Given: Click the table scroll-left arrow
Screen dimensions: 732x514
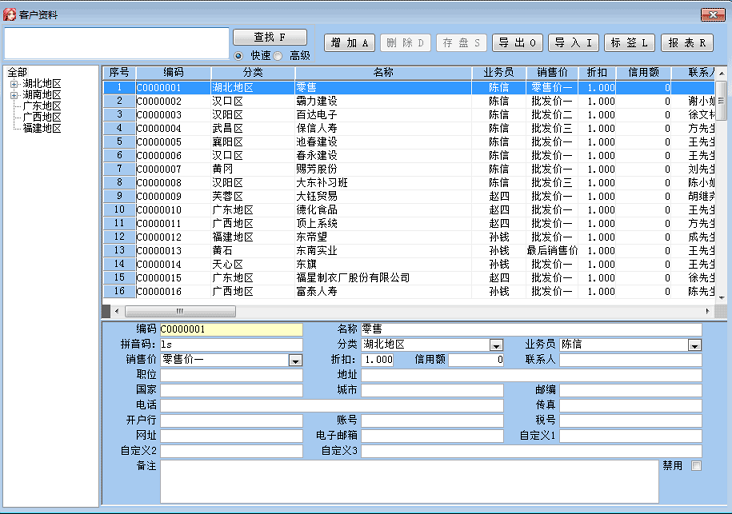Looking at the screenshot, I should (117, 311).
